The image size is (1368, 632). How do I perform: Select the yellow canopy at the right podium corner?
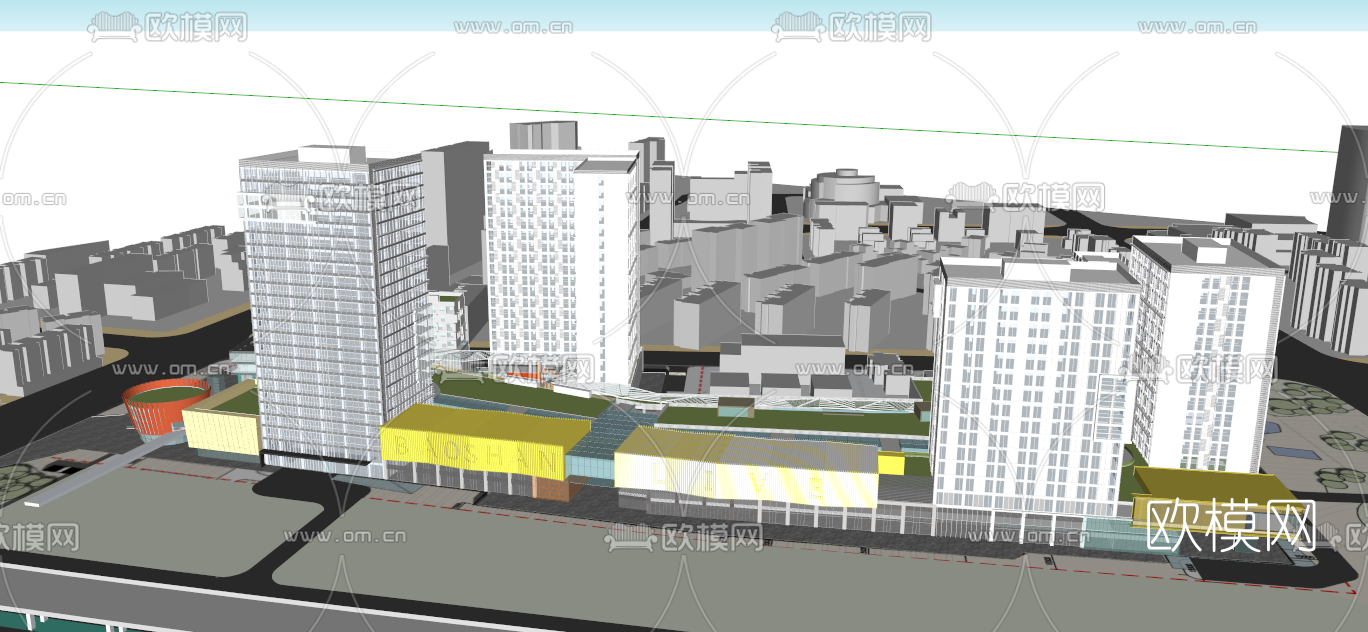pyautogui.click(x=1218, y=504)
